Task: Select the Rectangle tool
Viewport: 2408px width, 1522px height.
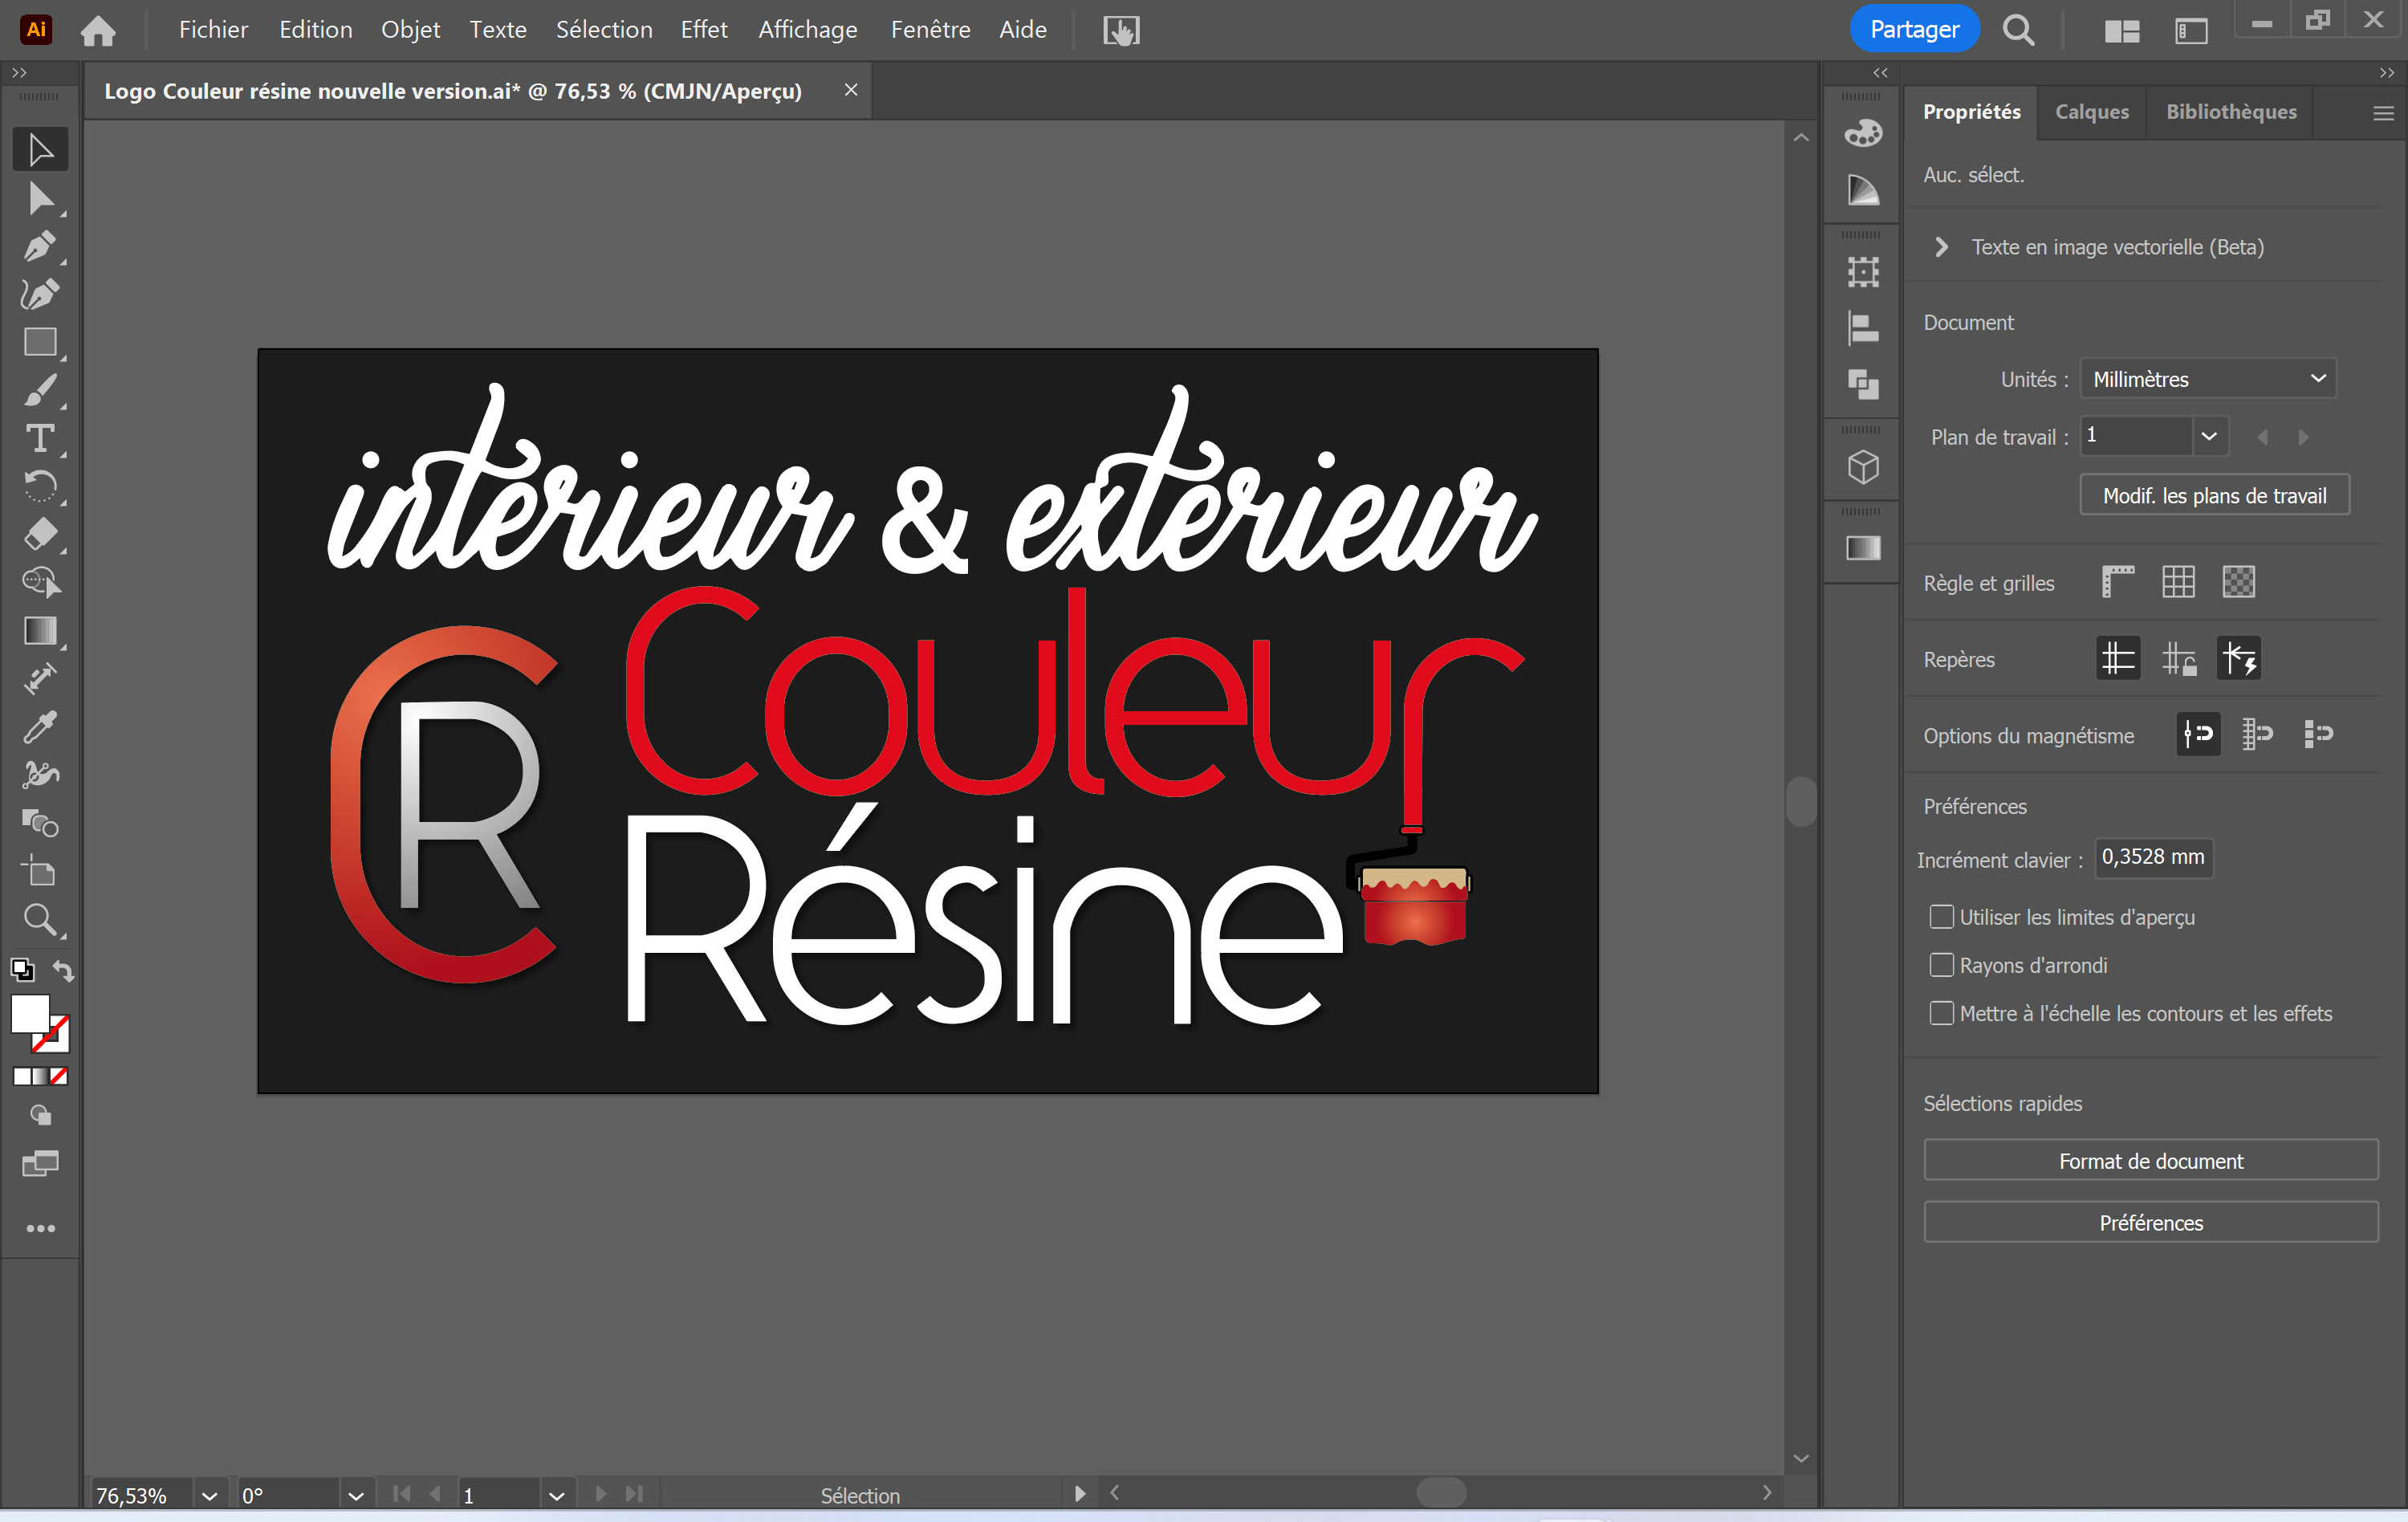Action: (40, 342)
